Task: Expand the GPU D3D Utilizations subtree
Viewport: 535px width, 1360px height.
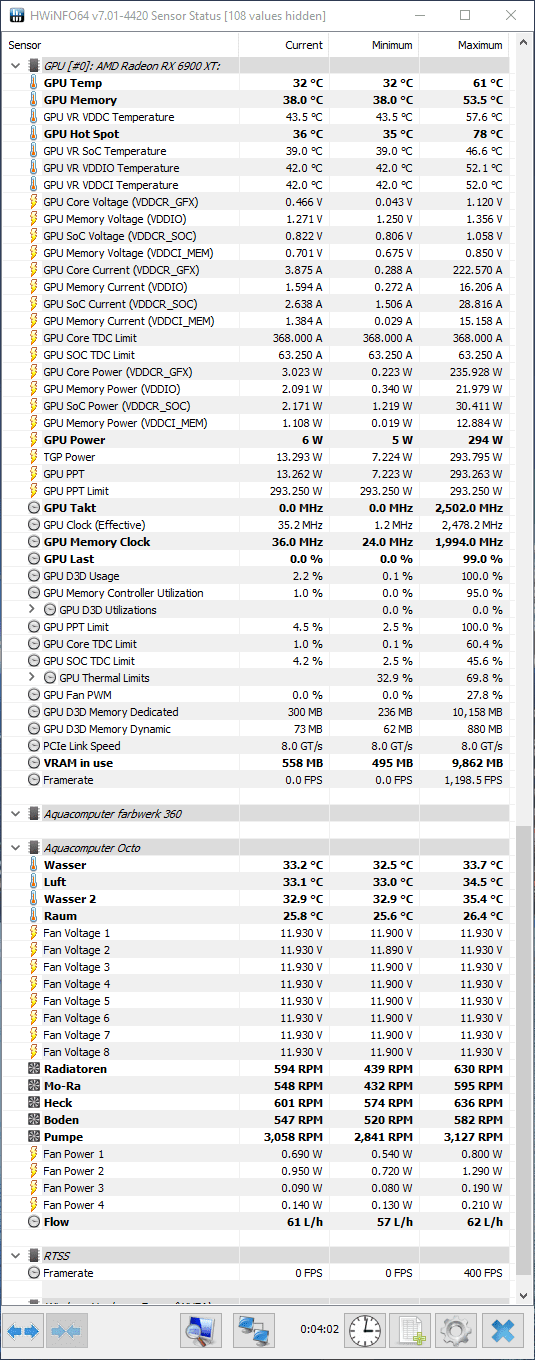Action: [x=31, y=610]
